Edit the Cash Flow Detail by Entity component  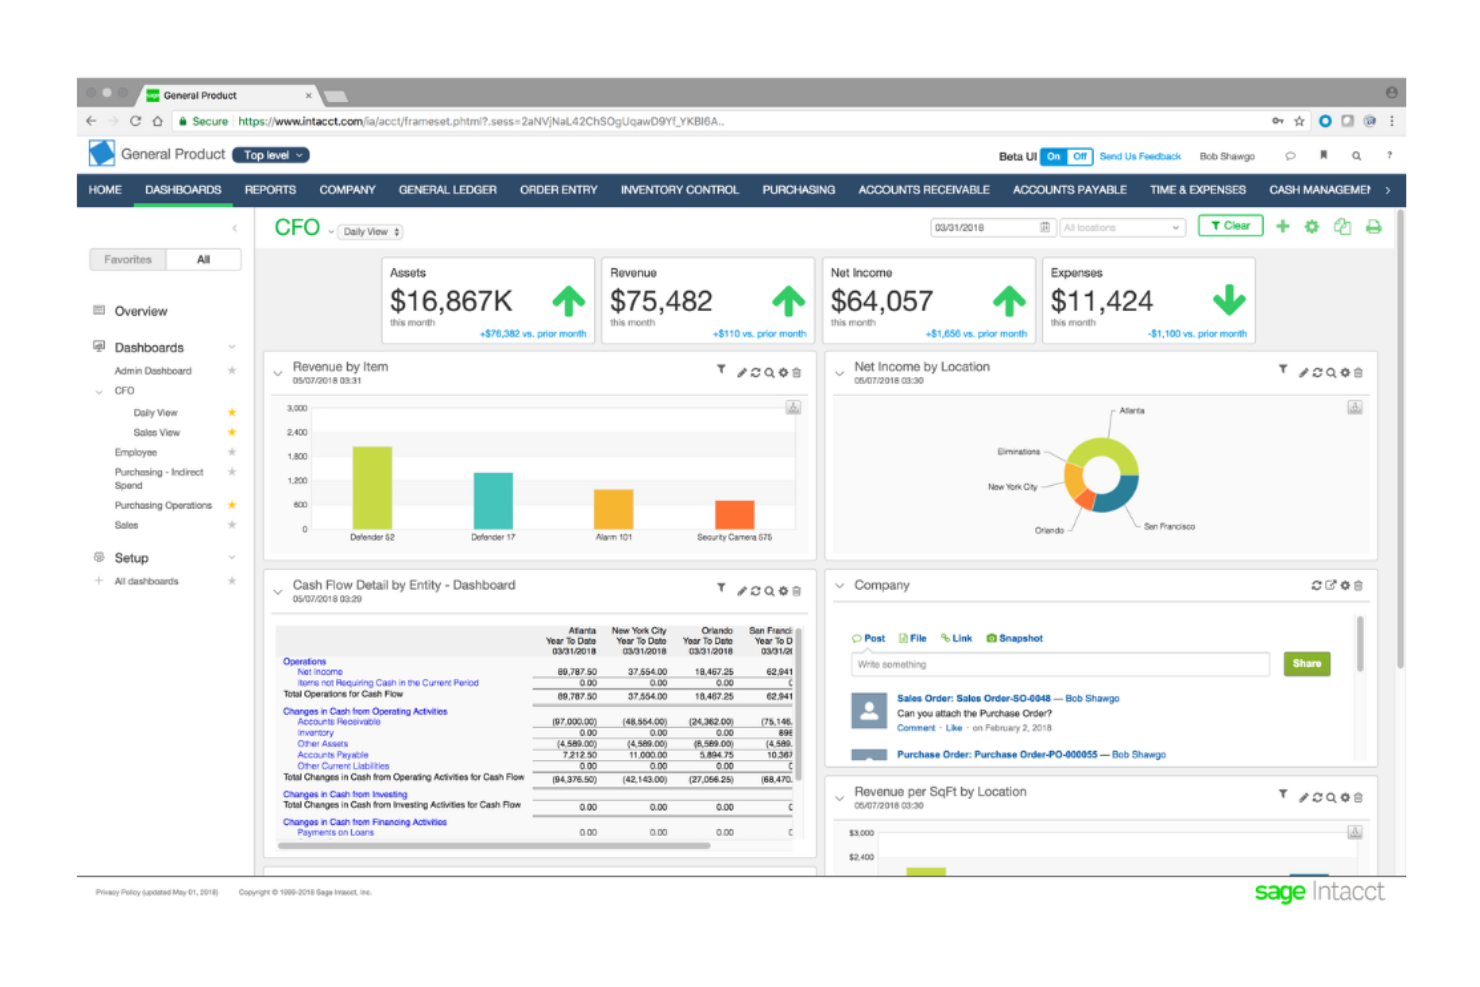(x=740, y=591)
